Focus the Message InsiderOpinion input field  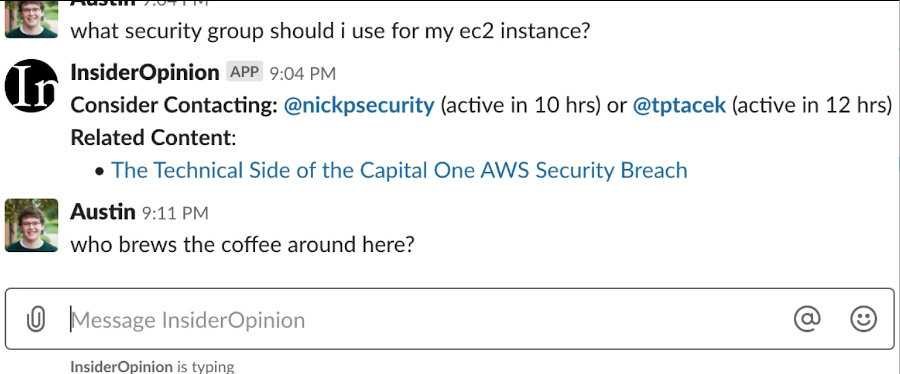[x=449, y=319]
